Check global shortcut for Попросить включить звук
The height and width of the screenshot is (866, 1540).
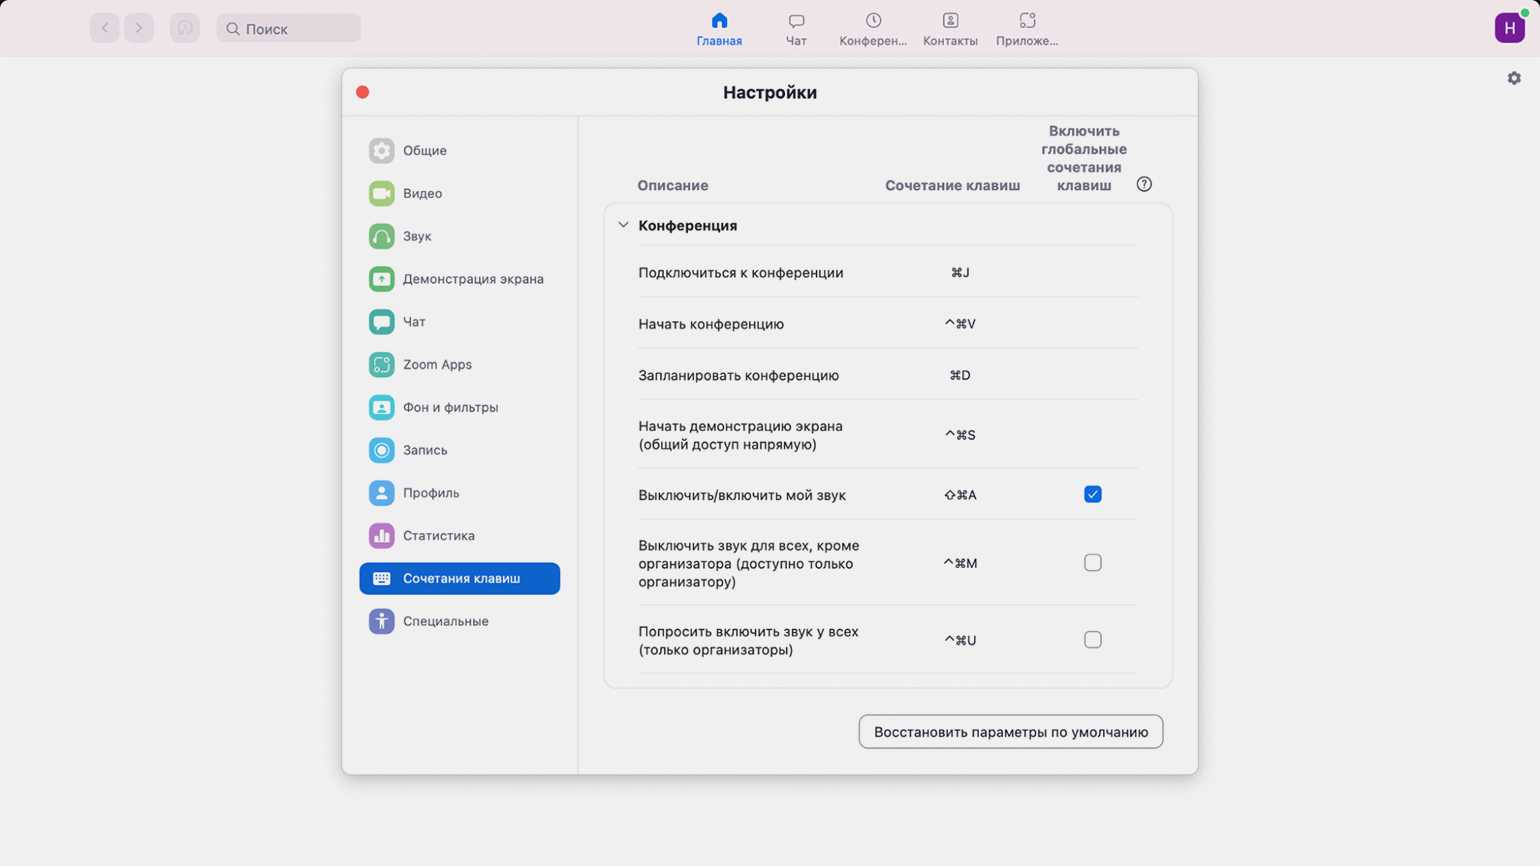[1092, 640]
